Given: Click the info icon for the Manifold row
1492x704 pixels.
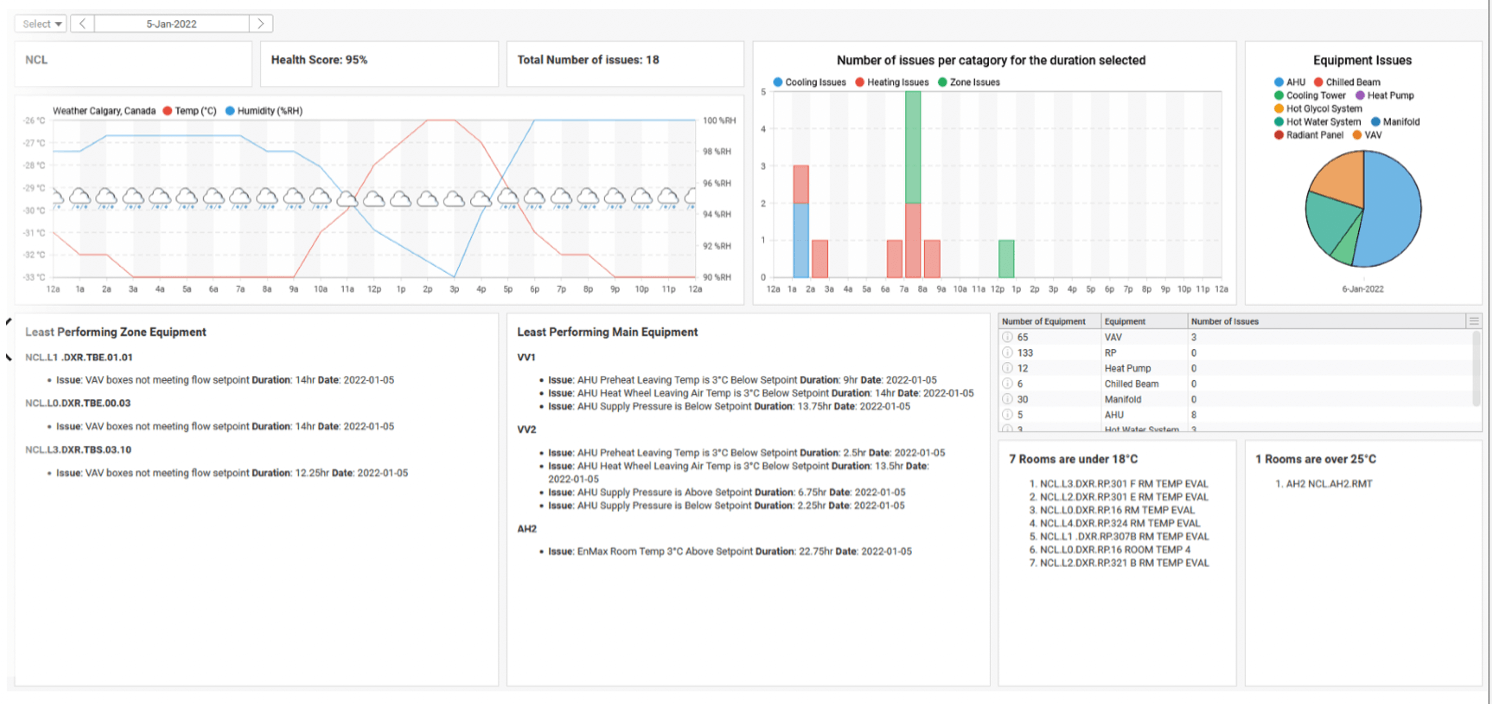Looking at the screenshot, I should [1008, 399].
